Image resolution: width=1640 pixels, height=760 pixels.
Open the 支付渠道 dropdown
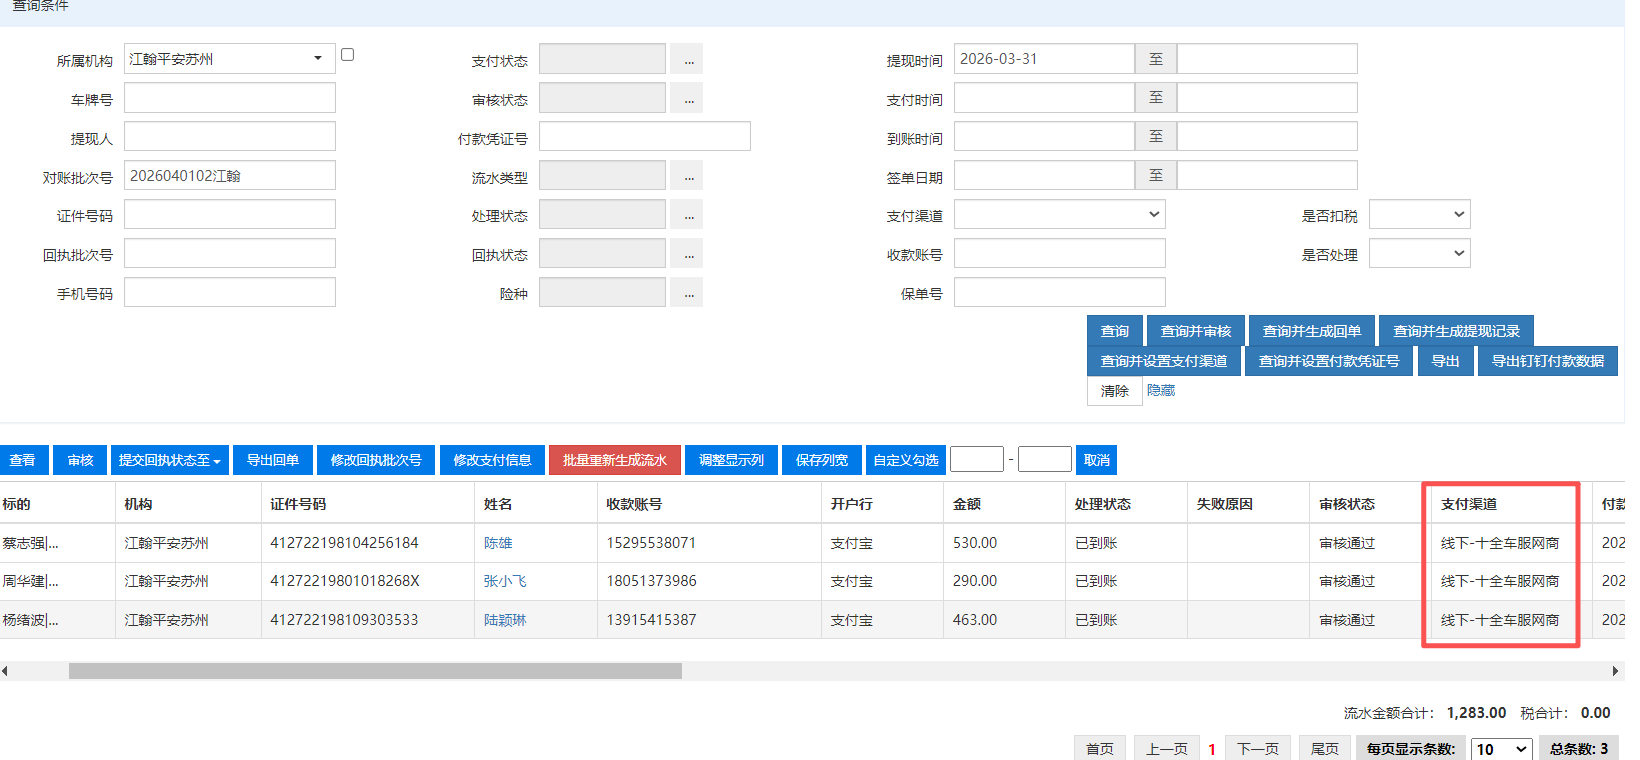tap(1059, 215)
